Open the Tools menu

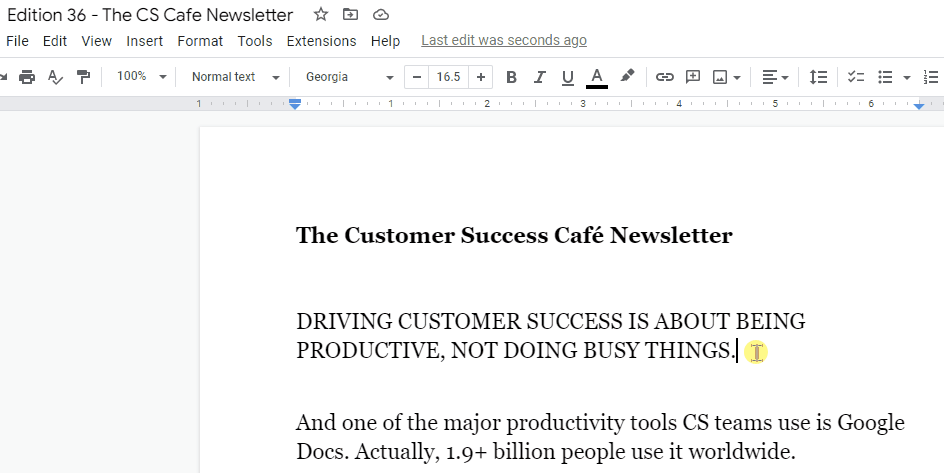[x=255, y=41]
